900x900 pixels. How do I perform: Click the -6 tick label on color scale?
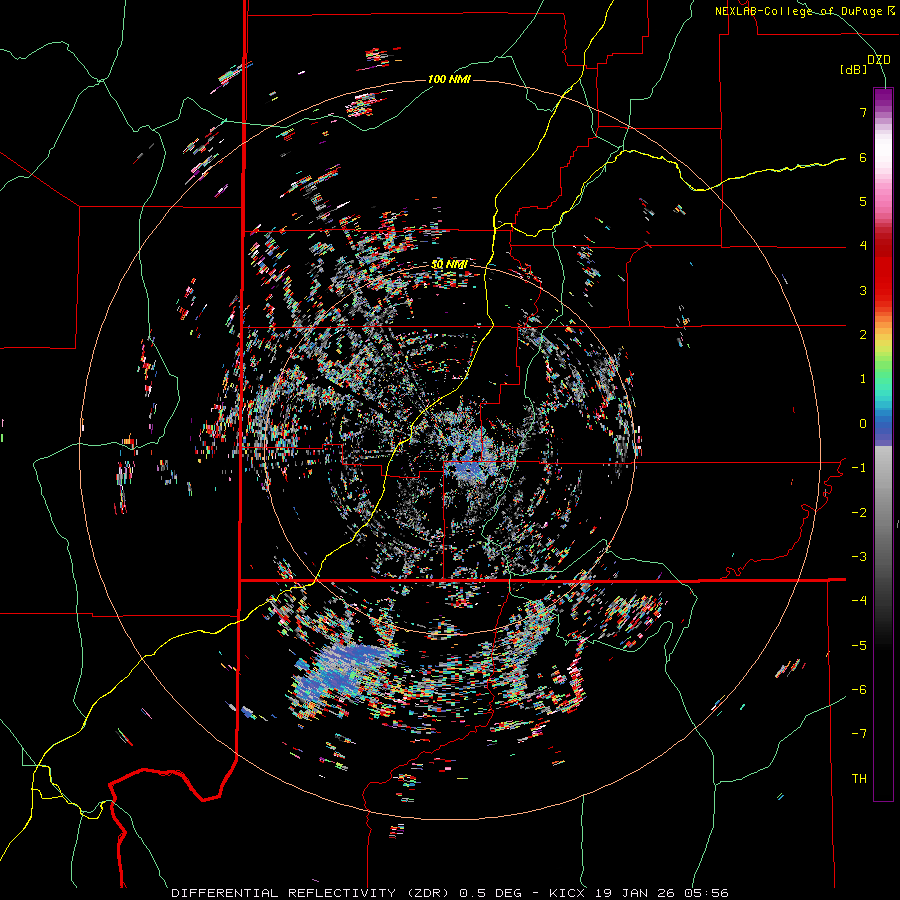coord(859,690)
